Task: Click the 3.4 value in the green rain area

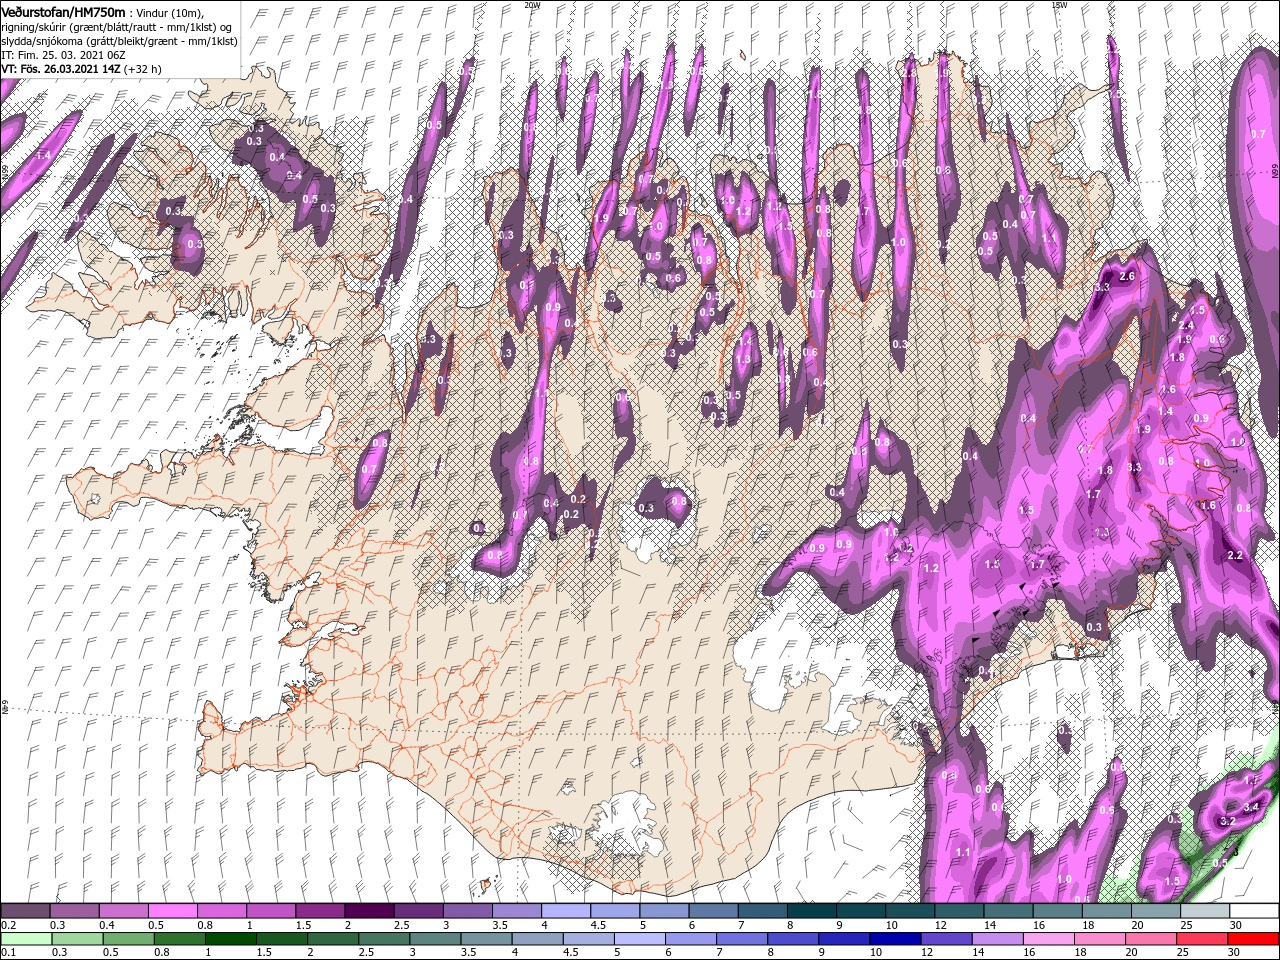Action: (1250, 806)
